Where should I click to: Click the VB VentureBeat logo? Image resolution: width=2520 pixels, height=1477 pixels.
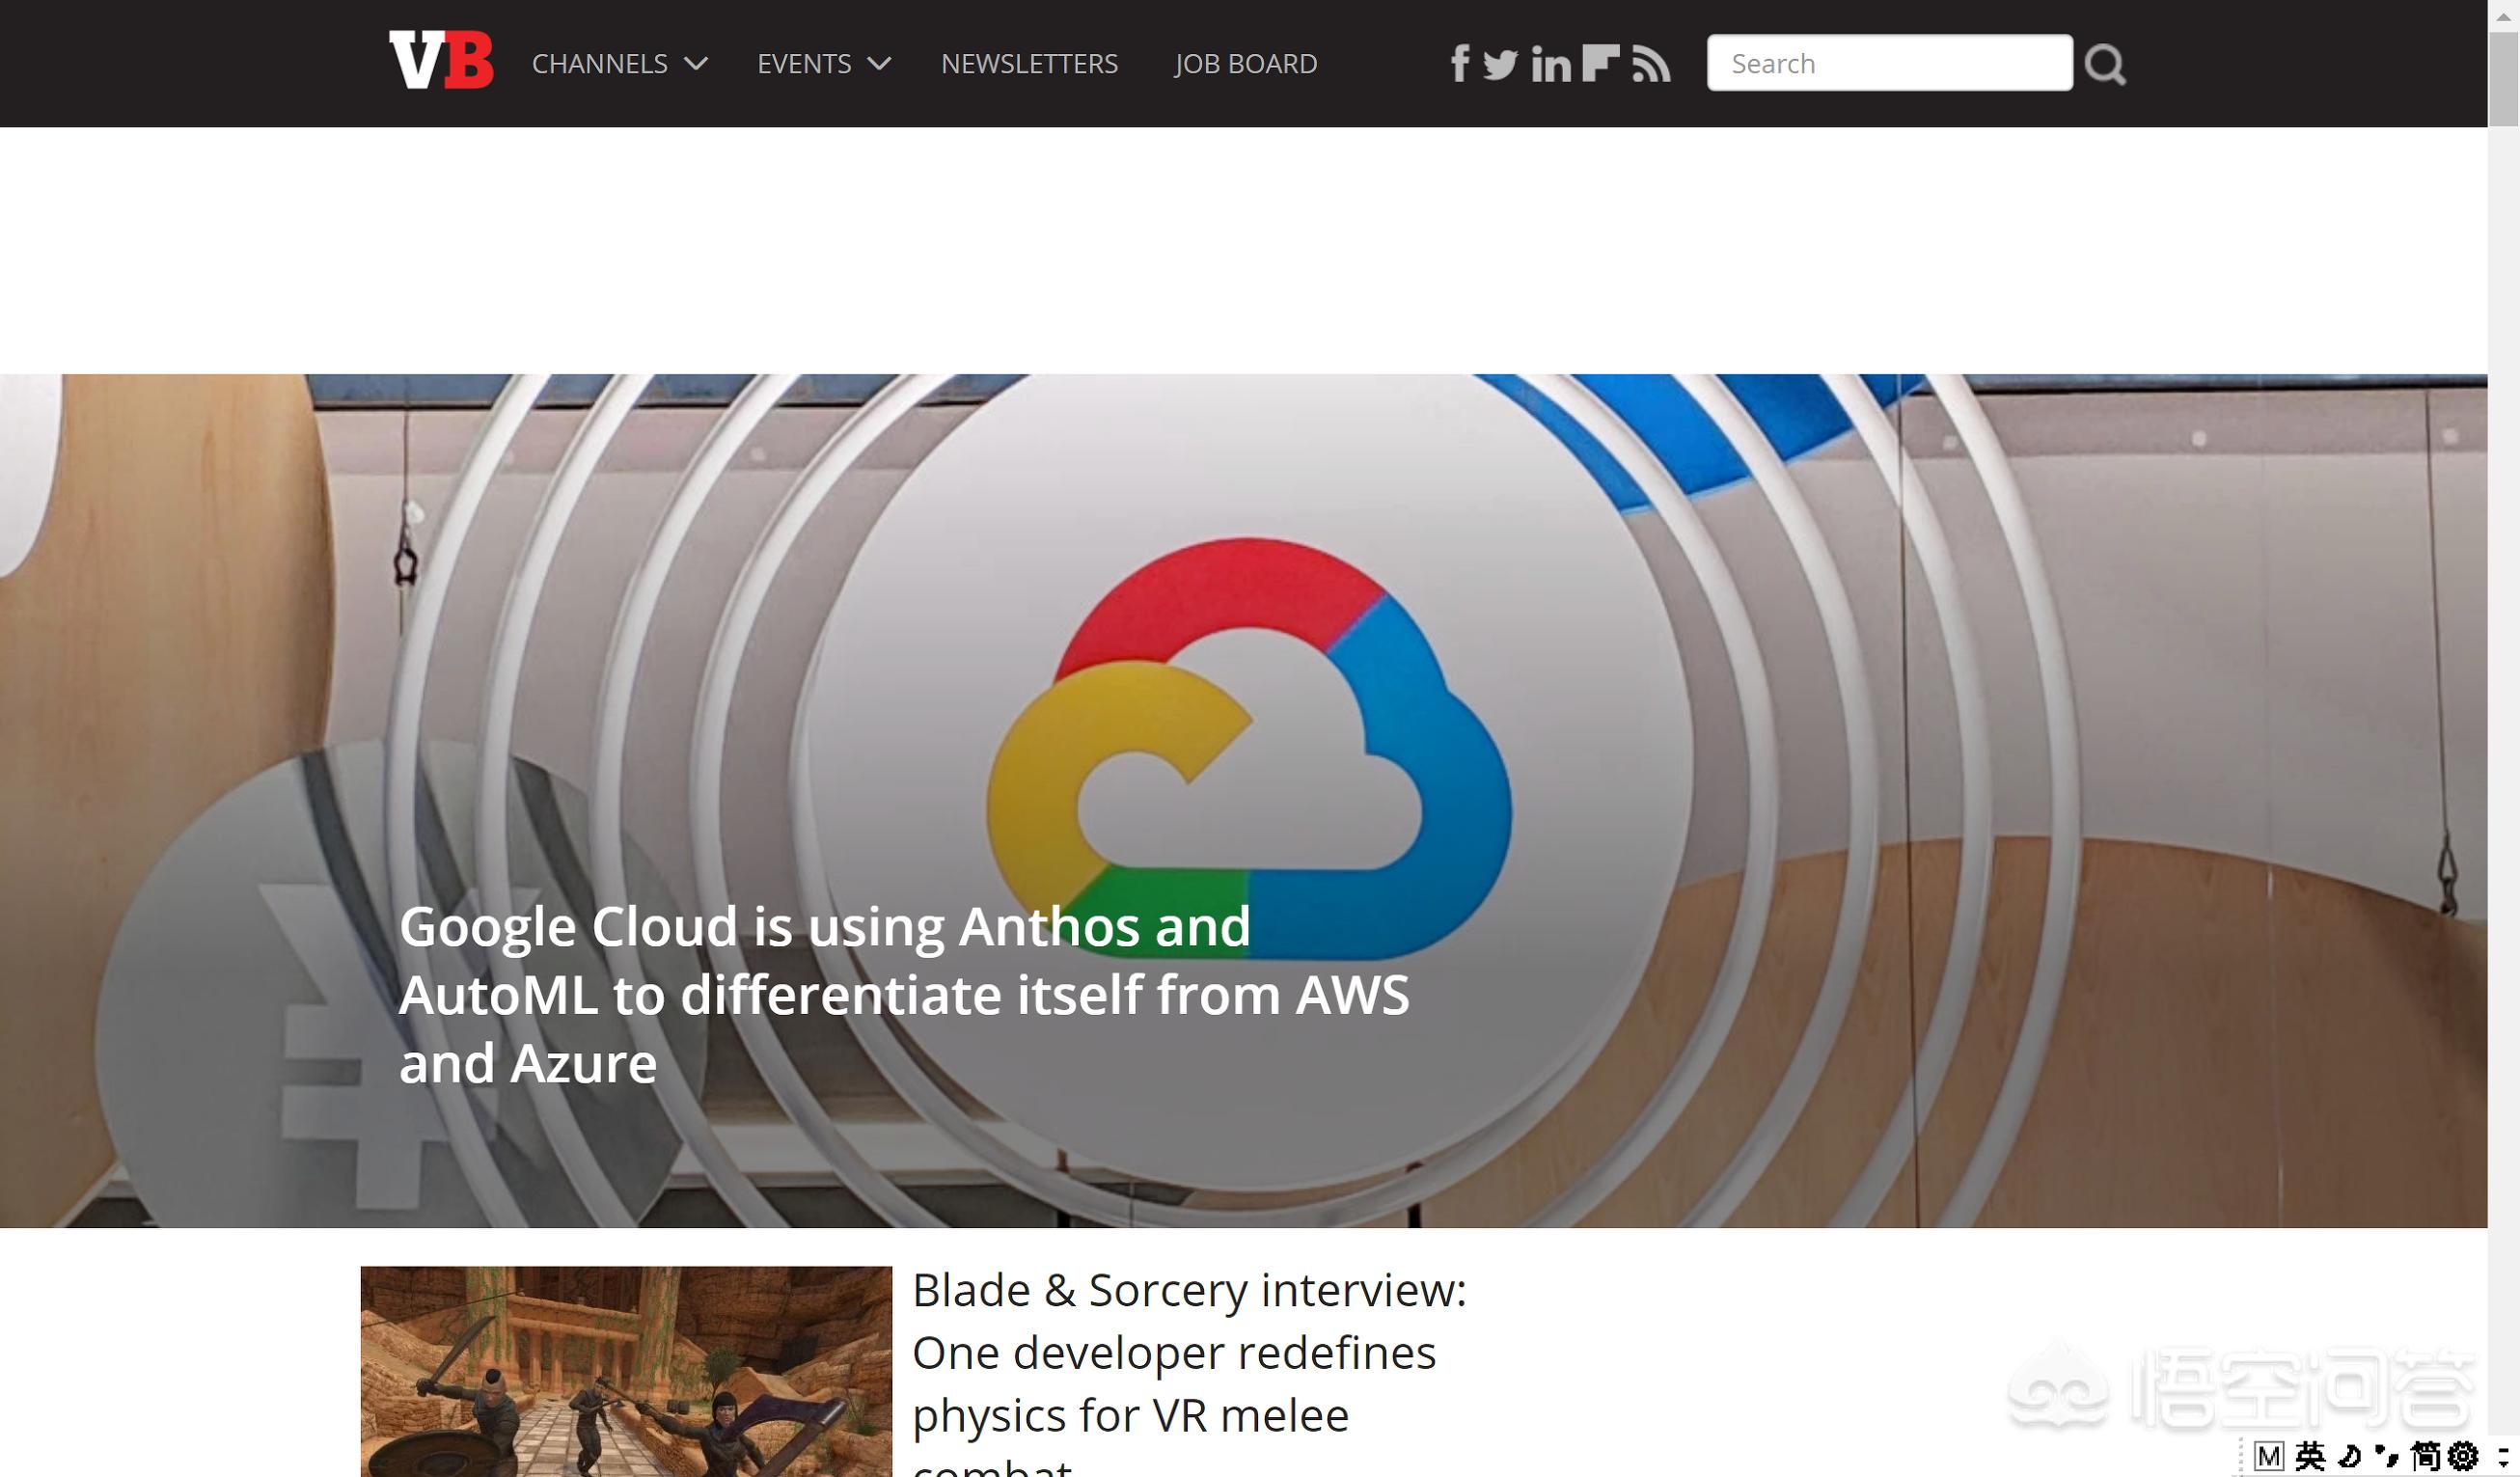point(441,61)
